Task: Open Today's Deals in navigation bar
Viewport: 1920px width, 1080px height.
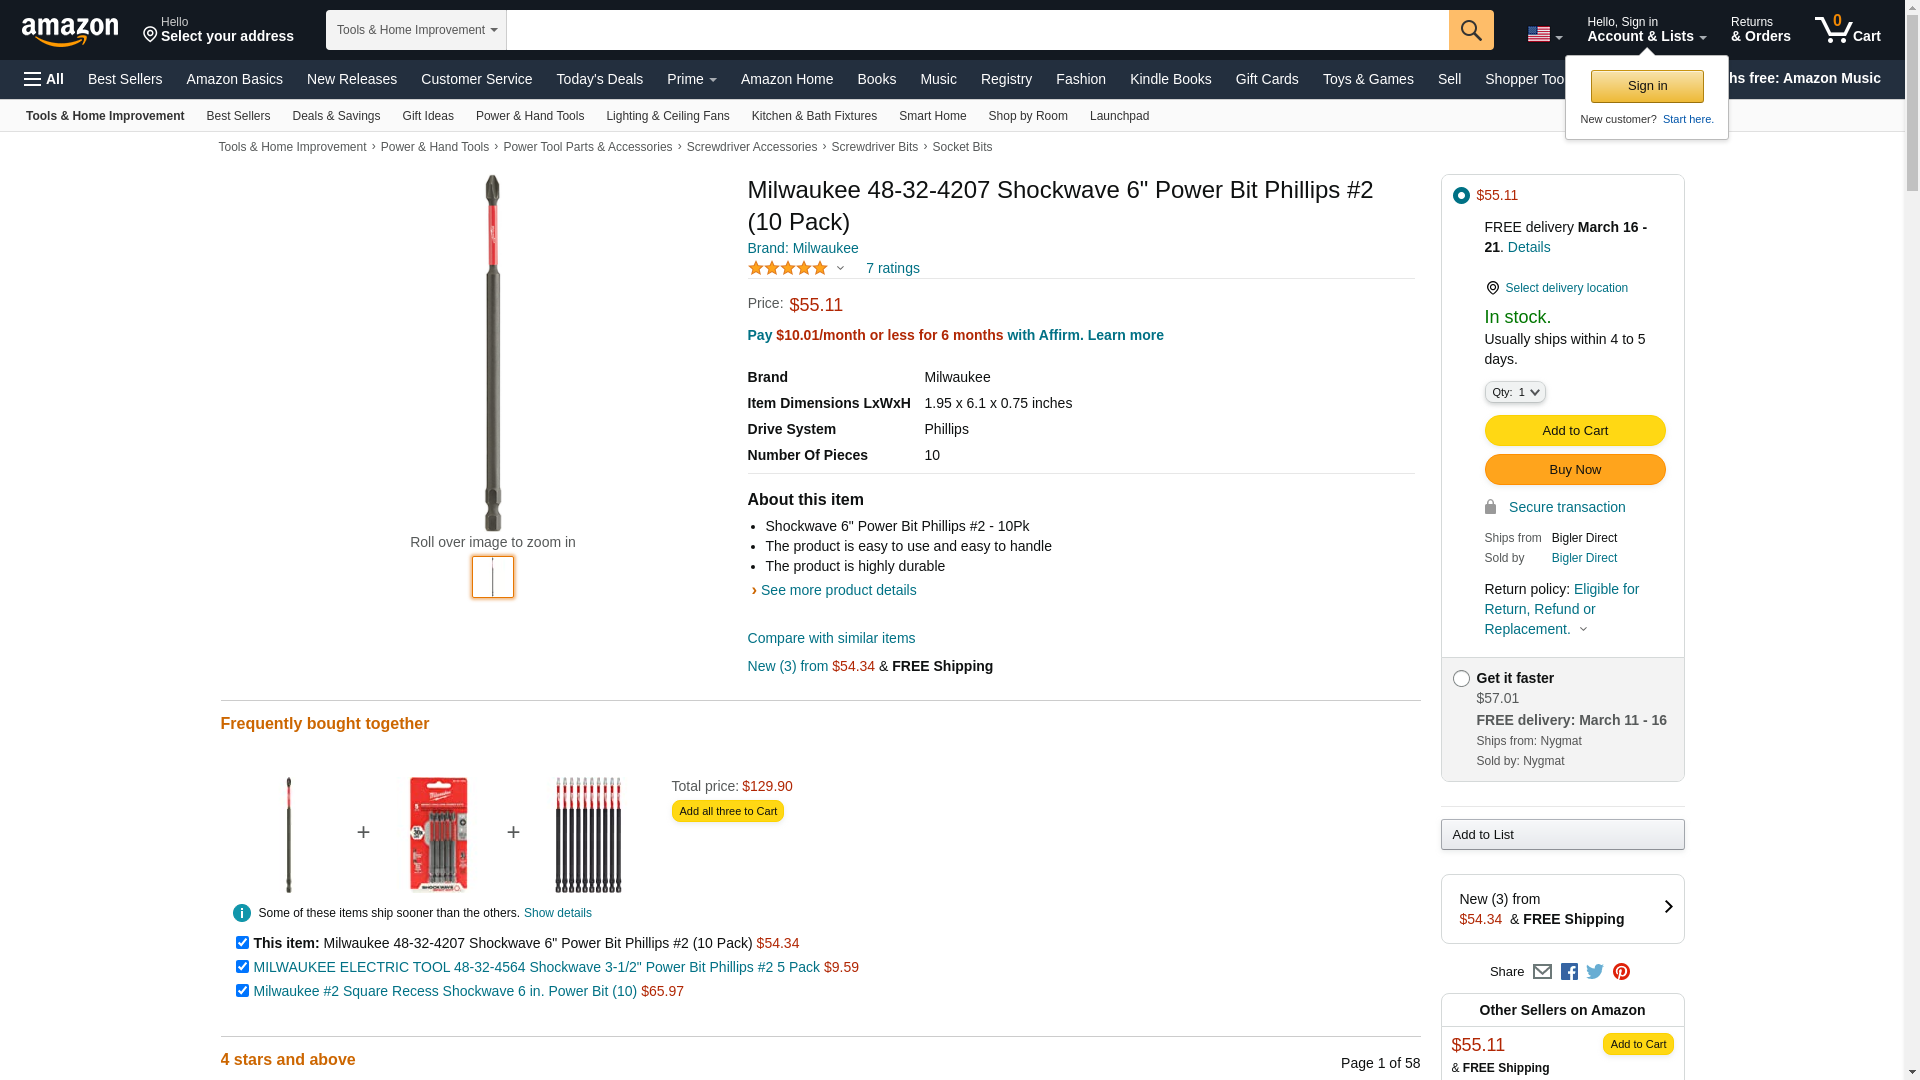Action: coord(599,79)
